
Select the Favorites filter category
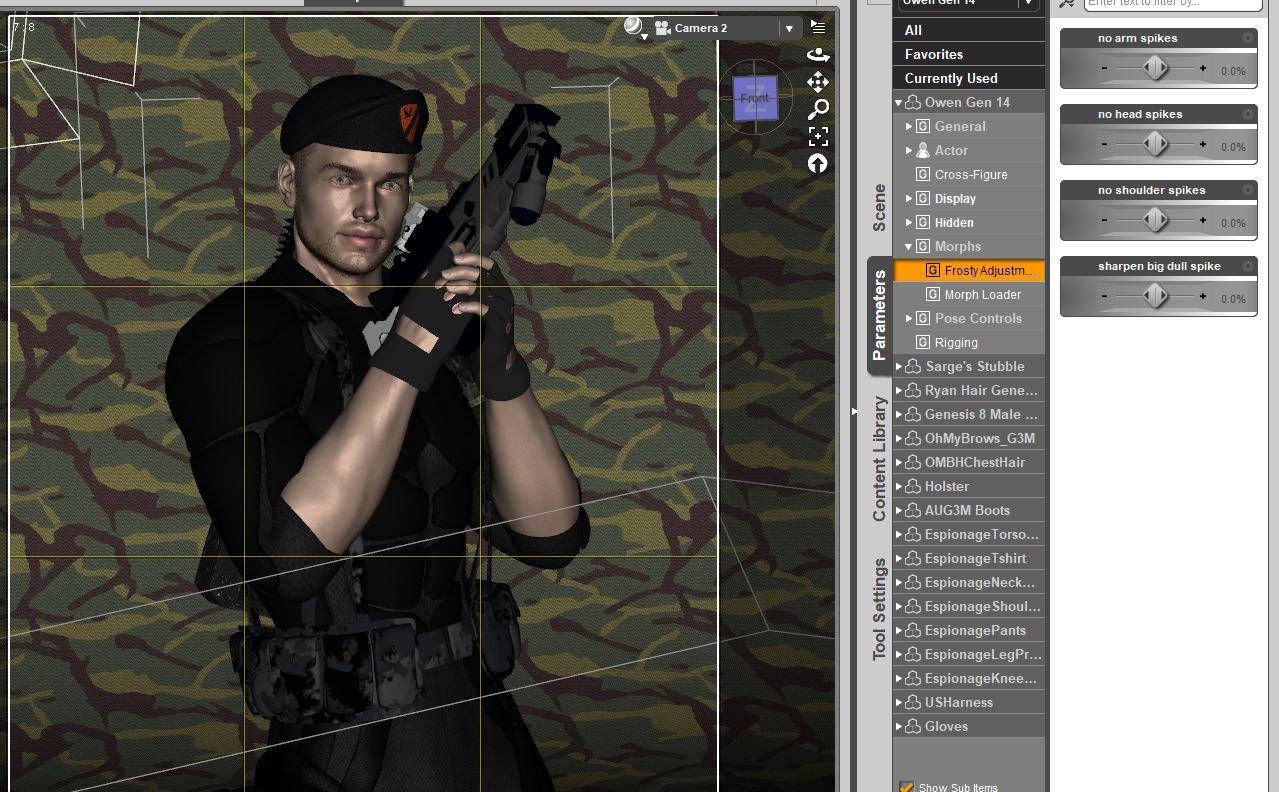tap(969, 54)
